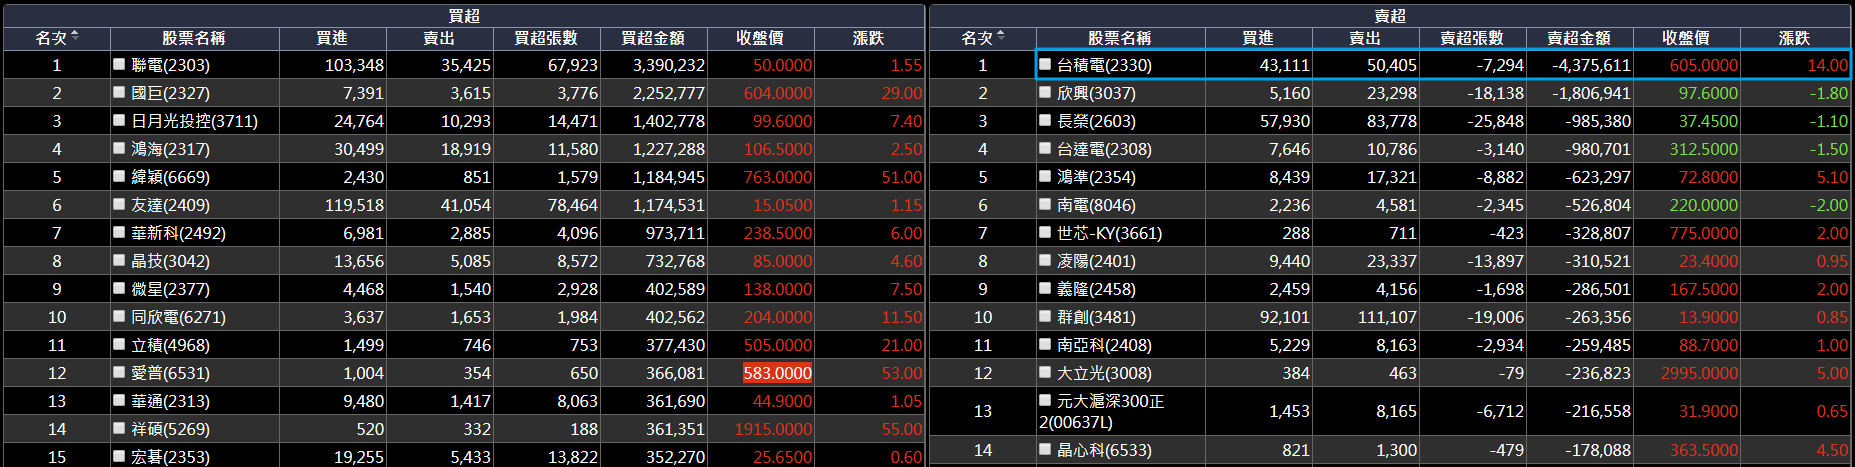Sort 賣超 table by 名次 arrow

tap(1001, 37)
